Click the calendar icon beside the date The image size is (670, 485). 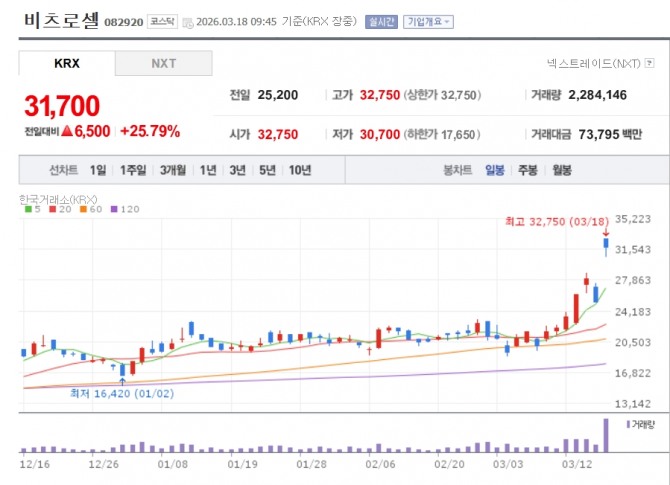click(x=188, y=23)
